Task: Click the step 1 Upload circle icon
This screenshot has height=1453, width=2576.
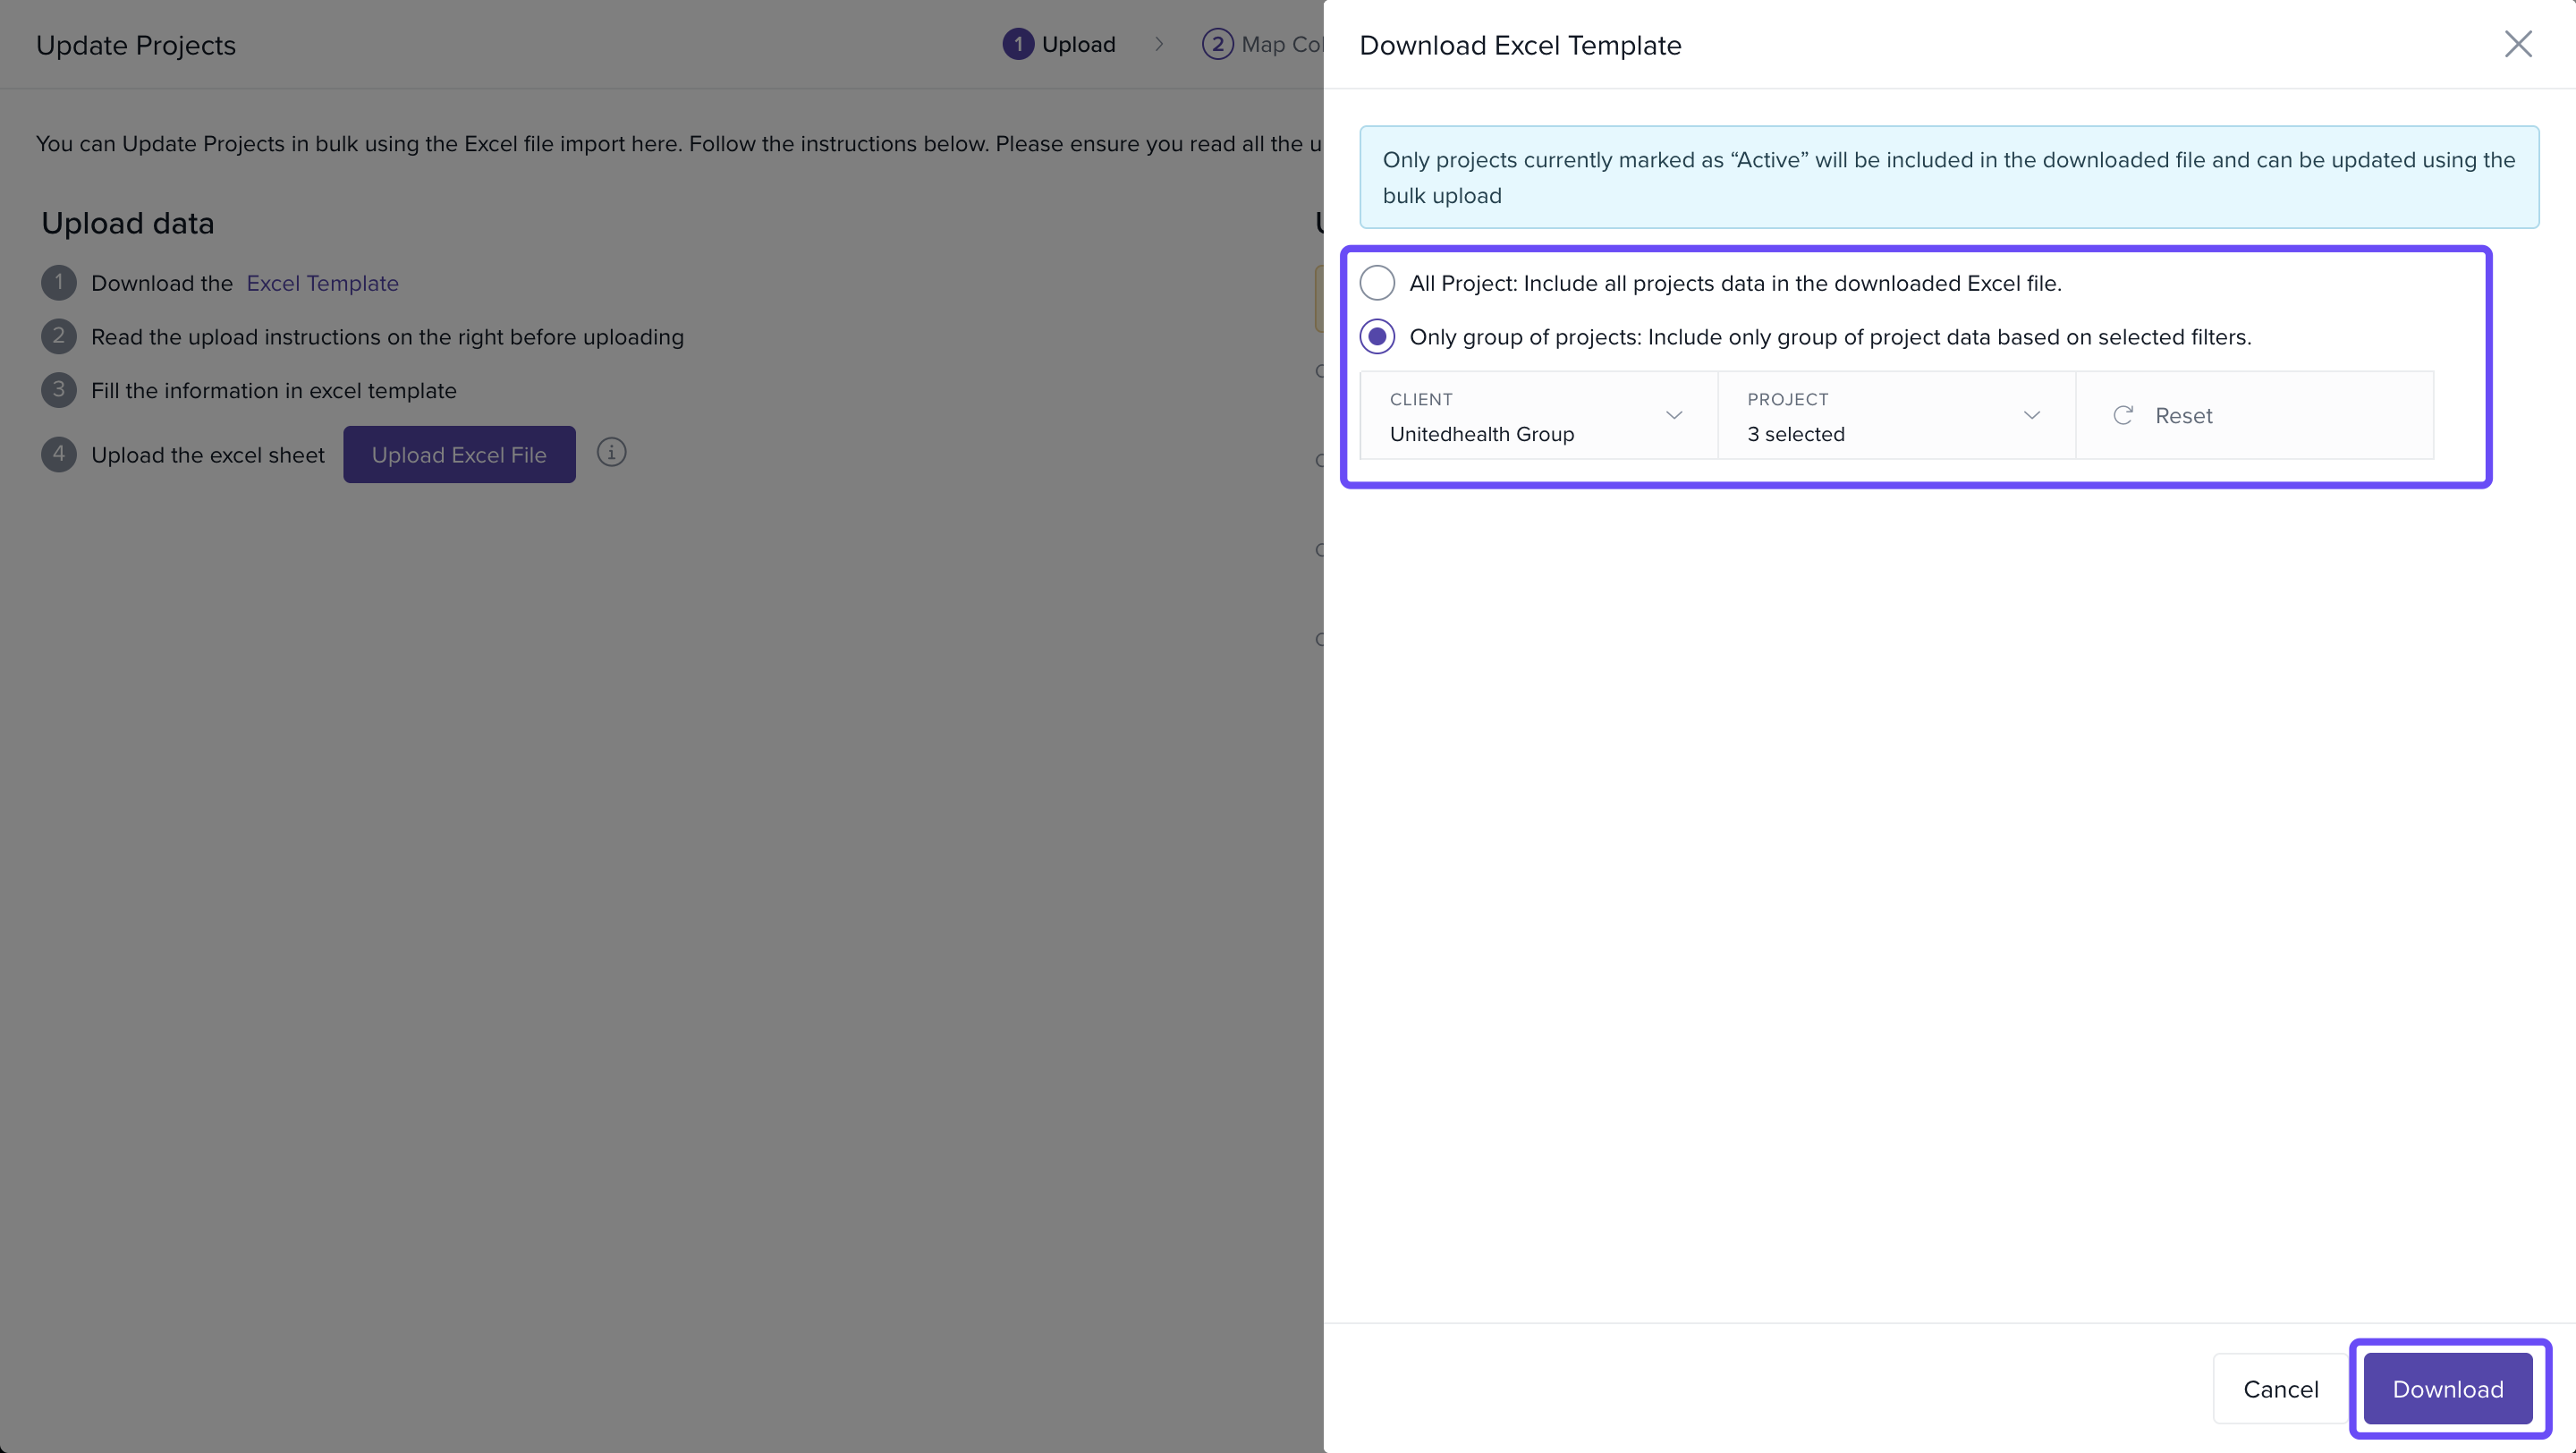Action: (x=1017, y=44)
